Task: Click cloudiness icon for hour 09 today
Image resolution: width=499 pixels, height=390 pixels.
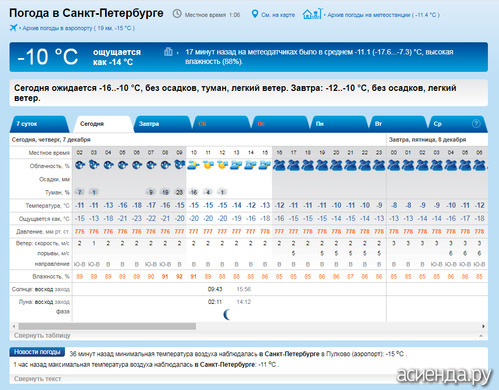Action: 179,165
